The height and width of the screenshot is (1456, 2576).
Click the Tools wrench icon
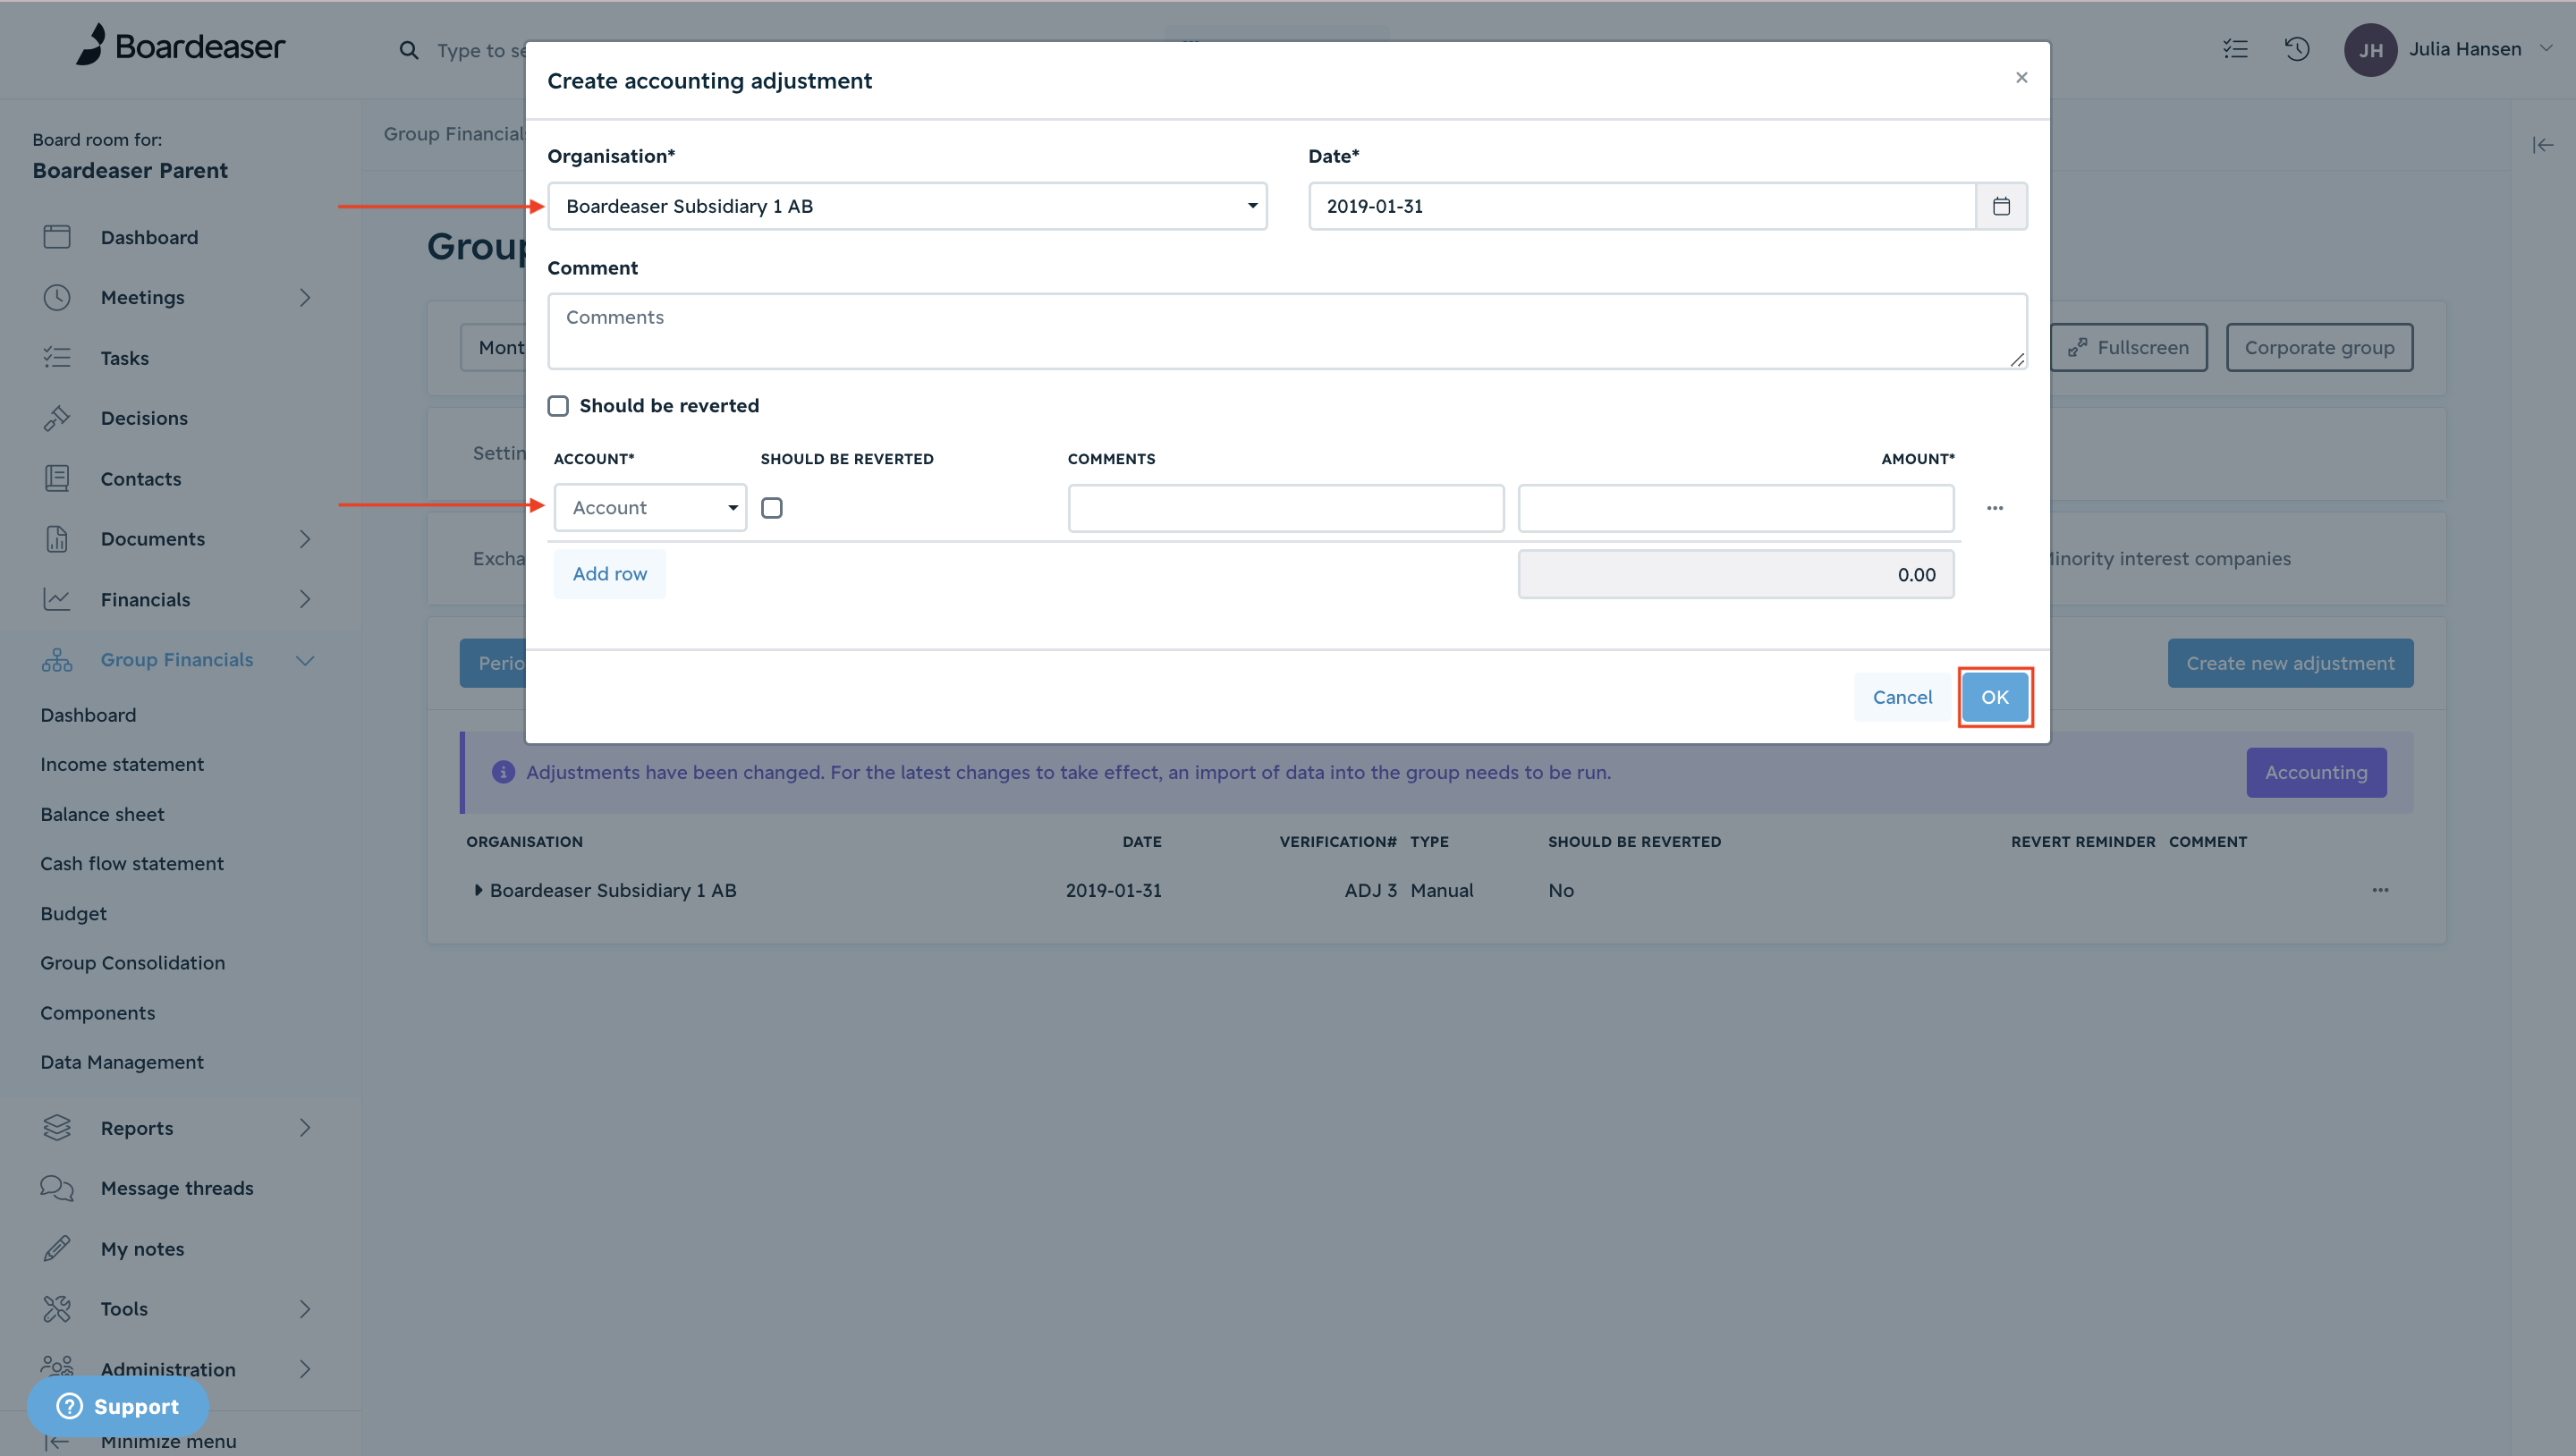pyautogui.click(x=57, y=1309)
